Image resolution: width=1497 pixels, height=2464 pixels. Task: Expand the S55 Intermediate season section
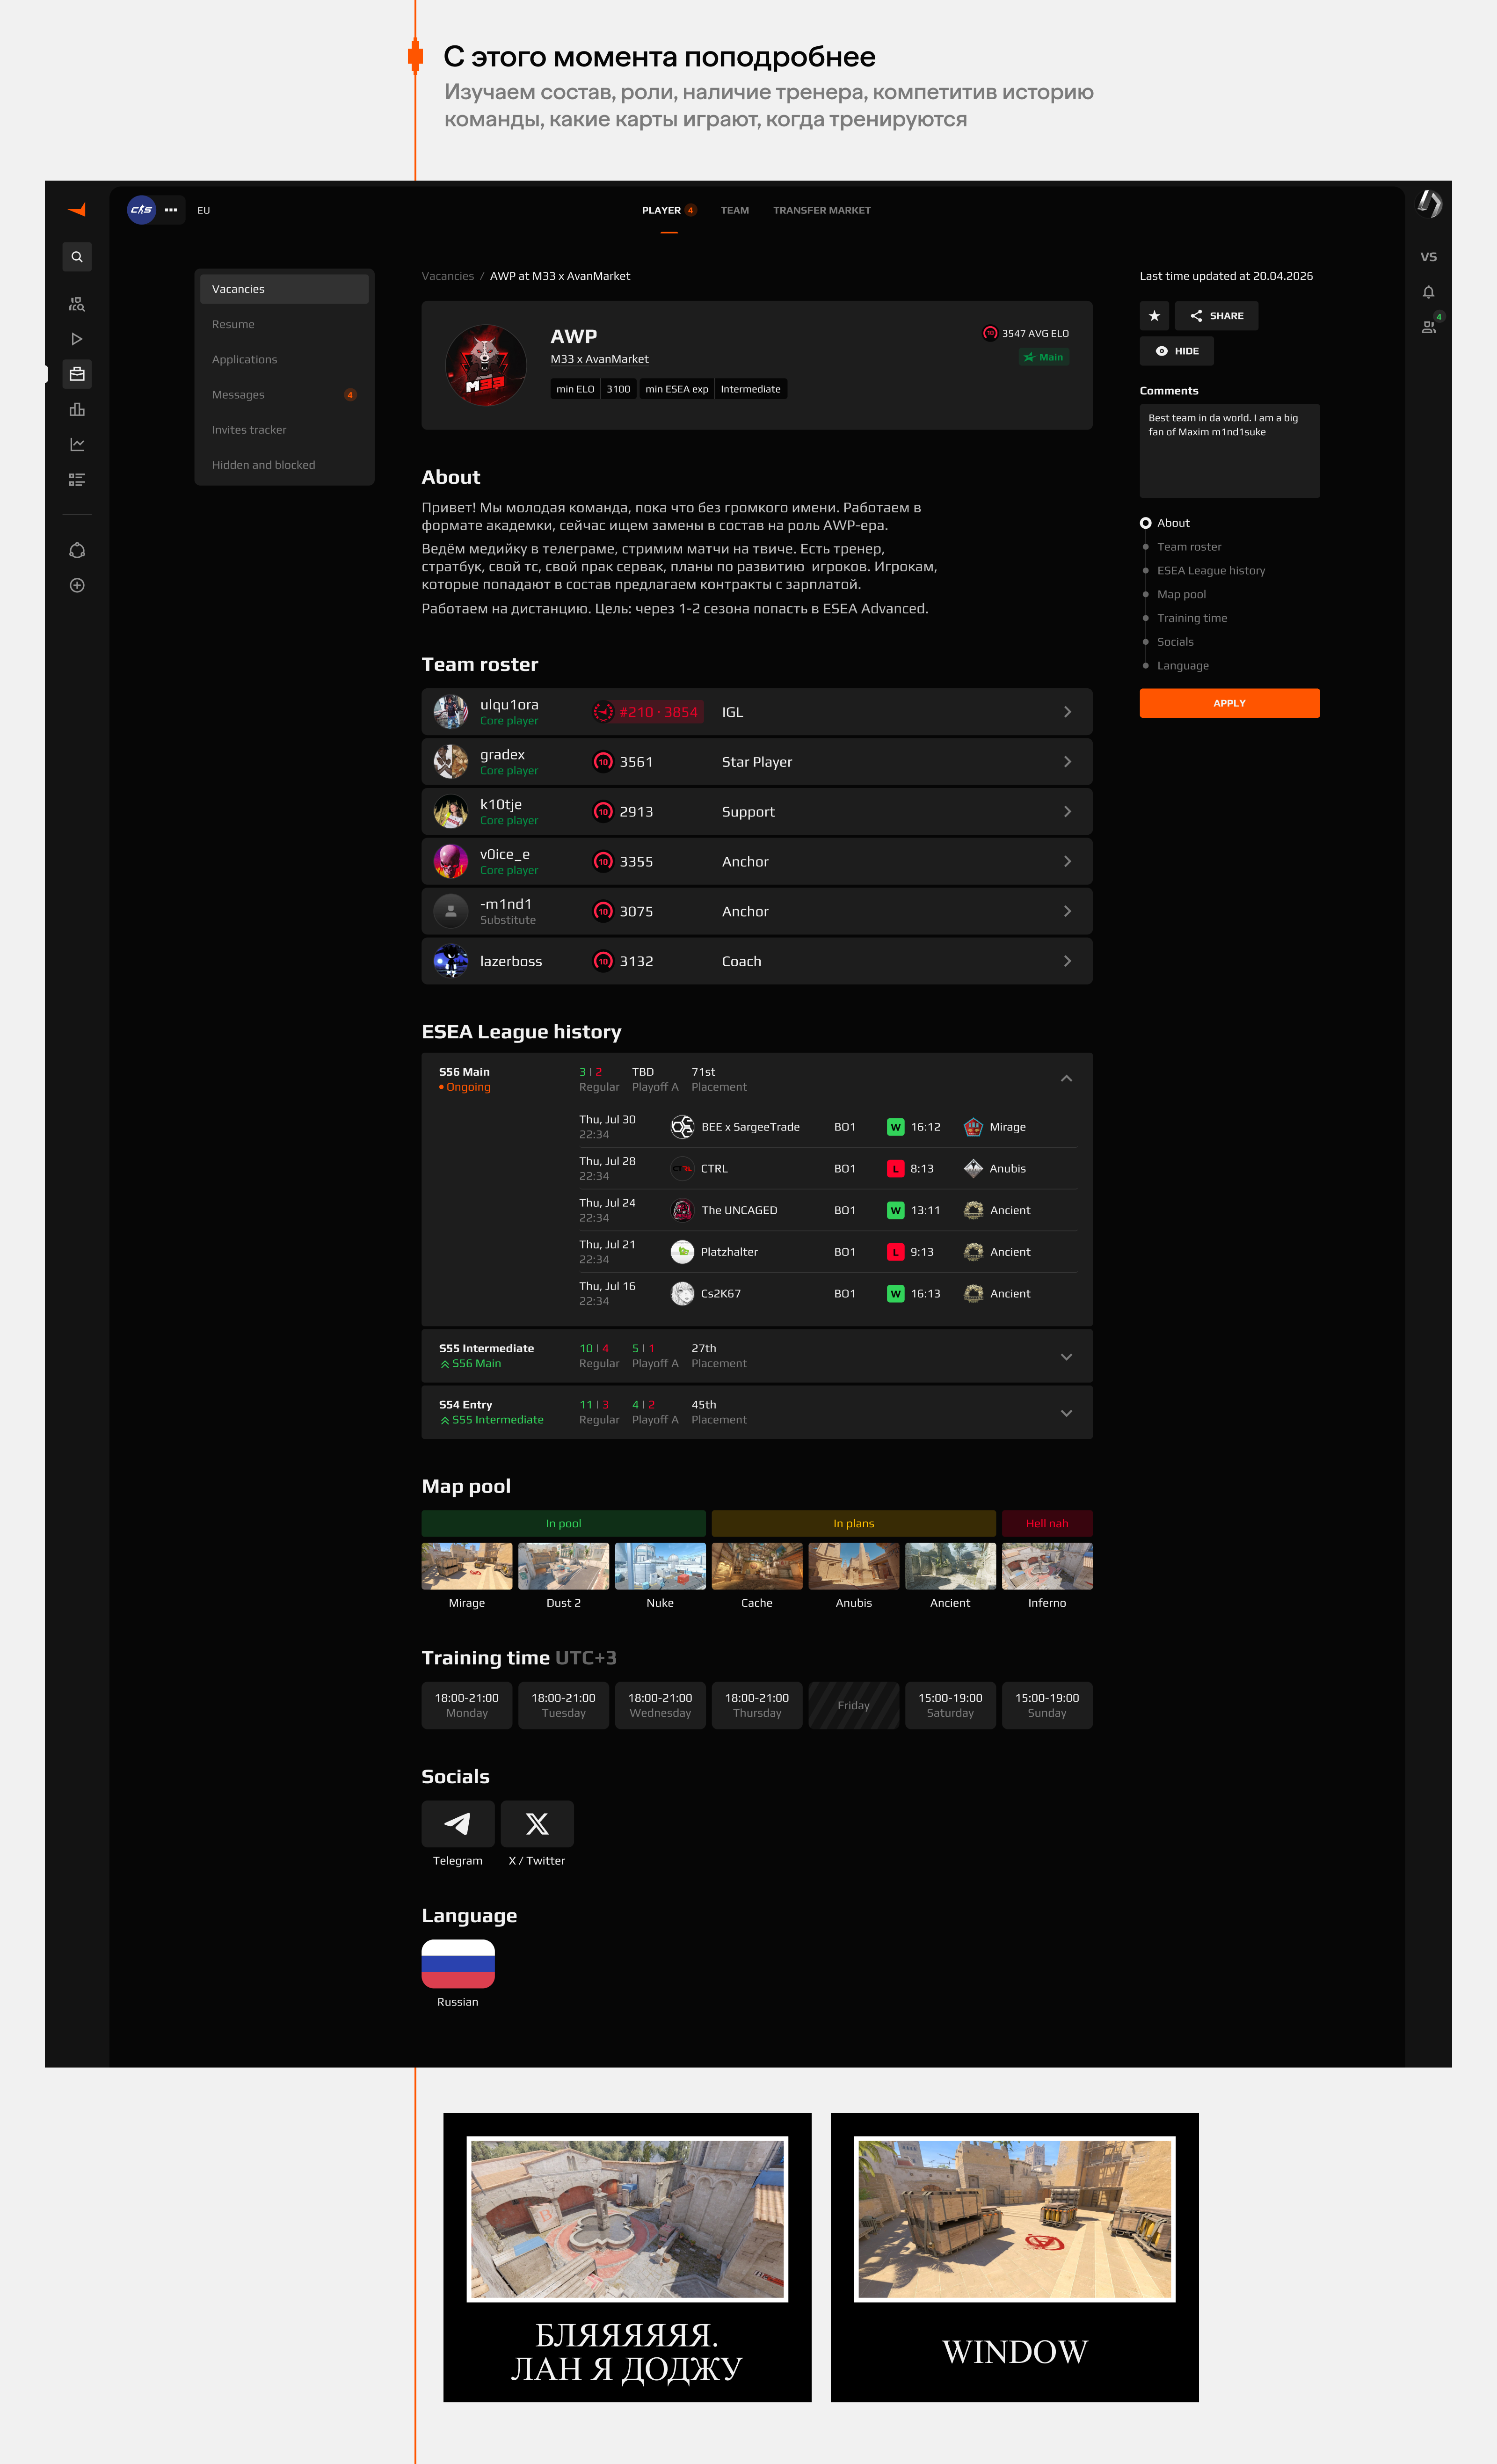(x=1066, y=1357)
